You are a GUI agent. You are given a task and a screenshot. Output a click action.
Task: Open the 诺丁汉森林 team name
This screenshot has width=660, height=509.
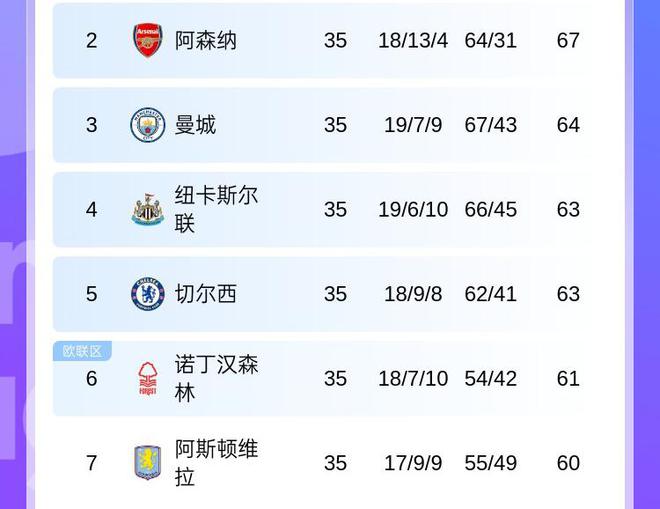(216, 378)
